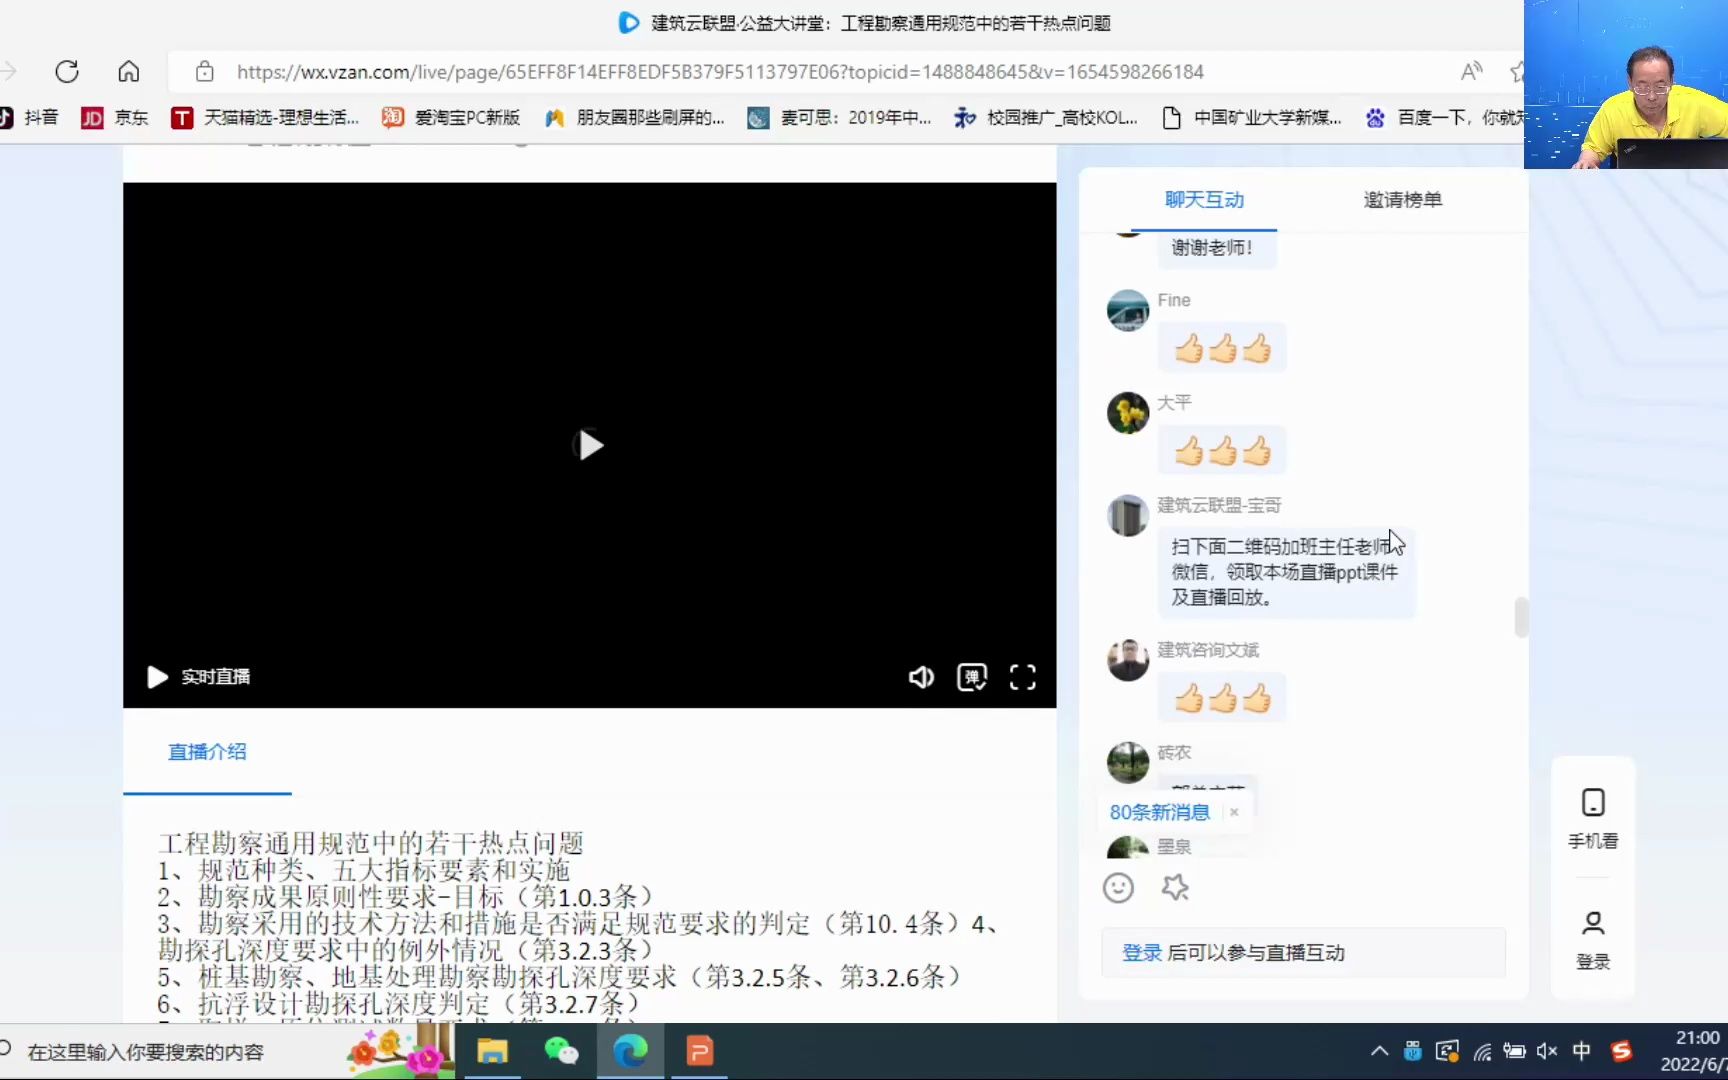
Task: Play the video with center play button
Action: tap(590, 445)
